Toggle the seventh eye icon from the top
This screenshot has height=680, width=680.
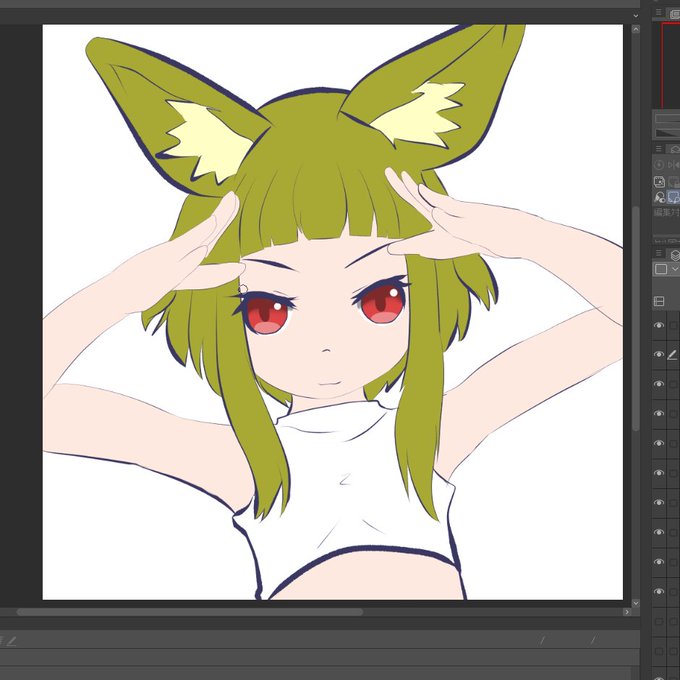(x=659, y=503)
